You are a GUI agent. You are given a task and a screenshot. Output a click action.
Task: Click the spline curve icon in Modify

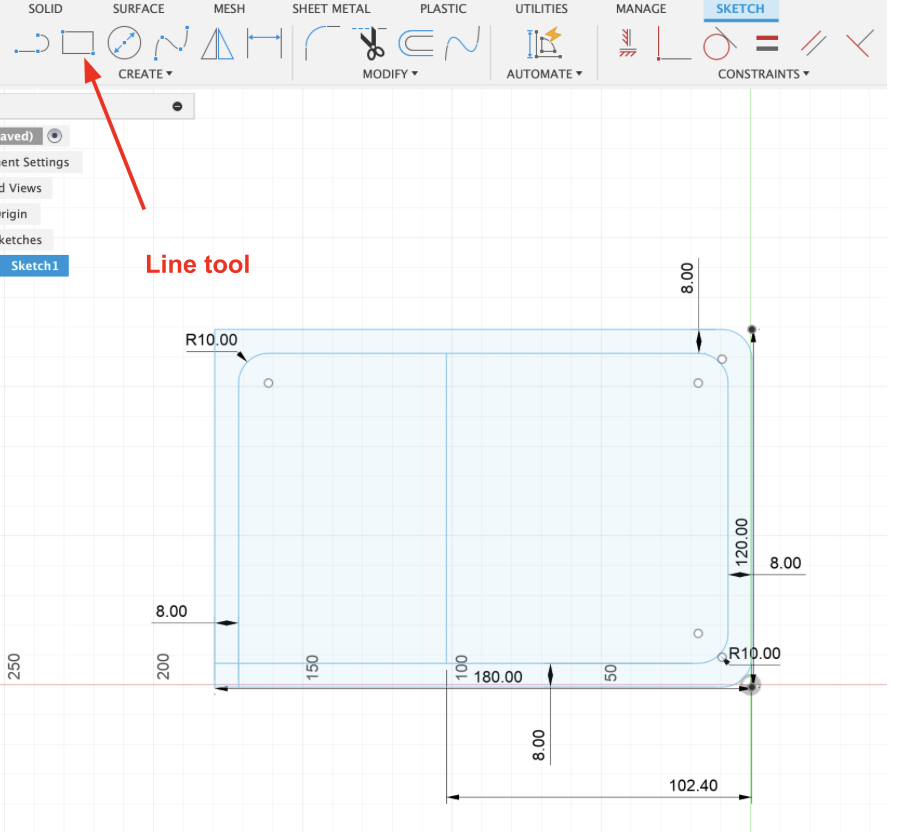coord(462,44)
